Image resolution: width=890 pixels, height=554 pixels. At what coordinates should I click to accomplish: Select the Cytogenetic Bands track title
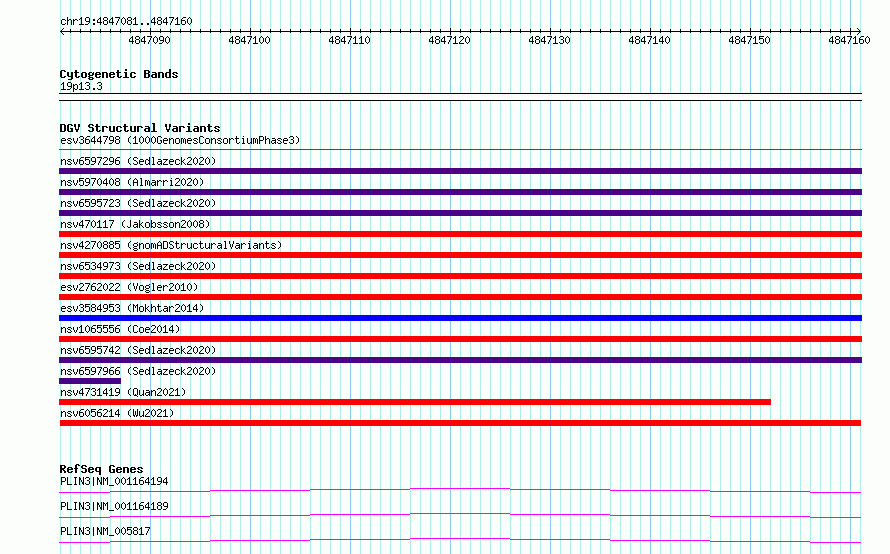119,74
